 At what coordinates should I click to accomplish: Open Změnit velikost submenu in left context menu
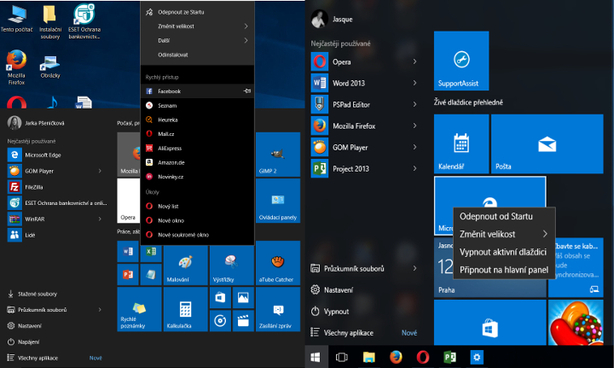click(x=197, y=26)
